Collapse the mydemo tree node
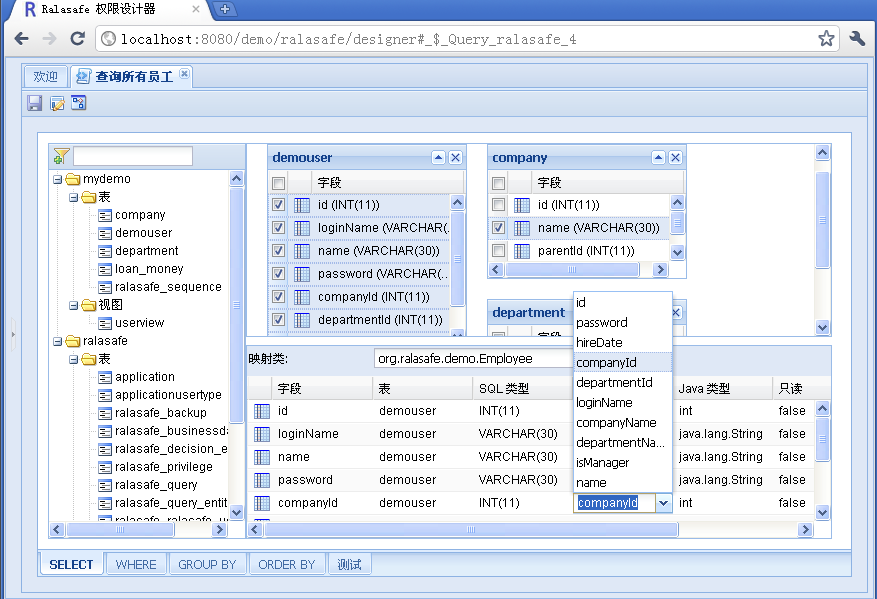Viewport: 877px width, 599px height. click(58, 179)
